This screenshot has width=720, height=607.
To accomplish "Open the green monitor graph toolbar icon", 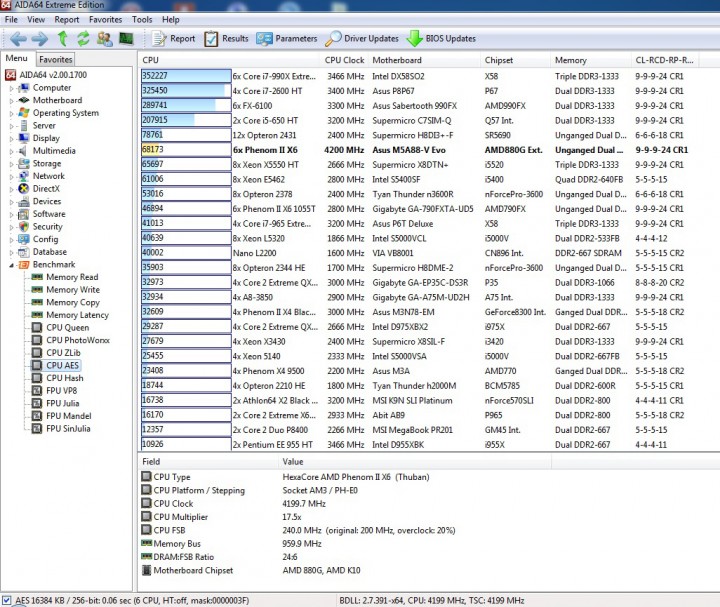I will (x=126, y=39).
